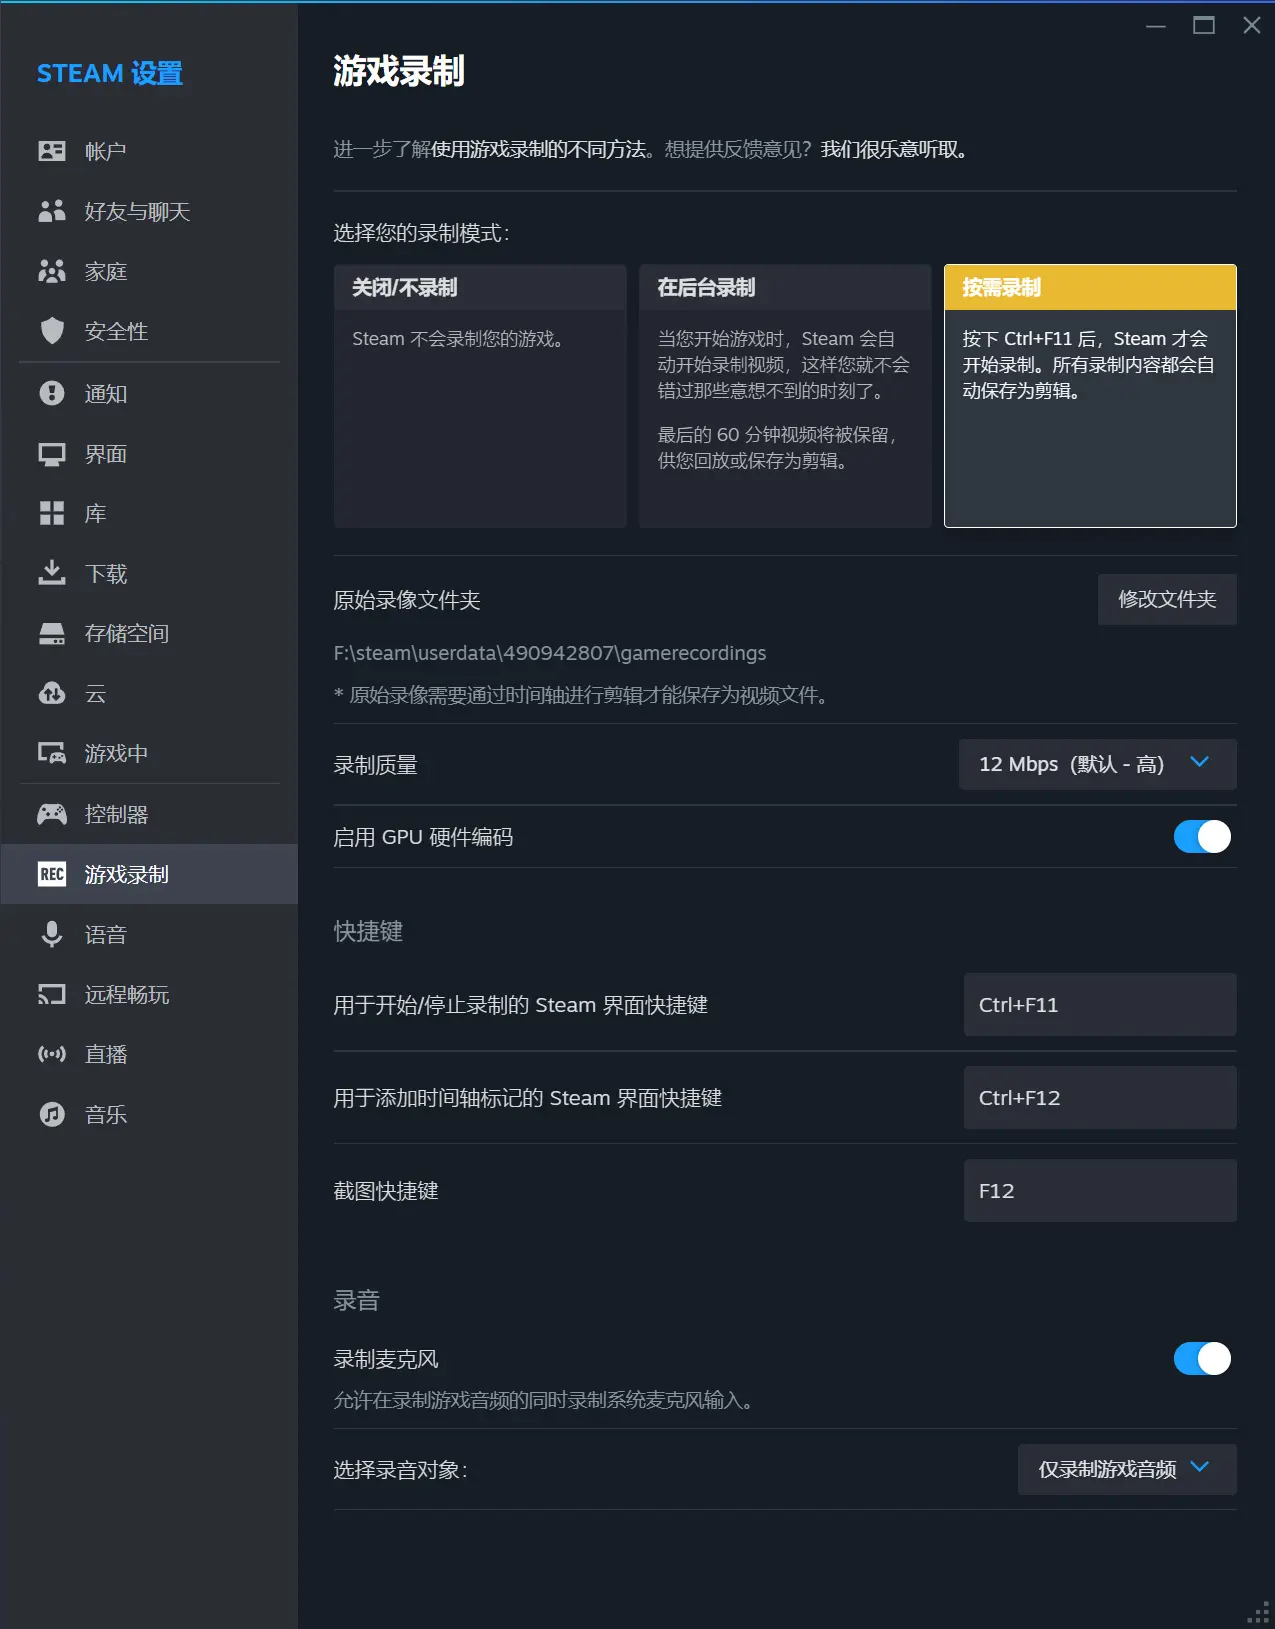Toggle 启用 GPU 硬件编码 switch

click(1202, 837)
